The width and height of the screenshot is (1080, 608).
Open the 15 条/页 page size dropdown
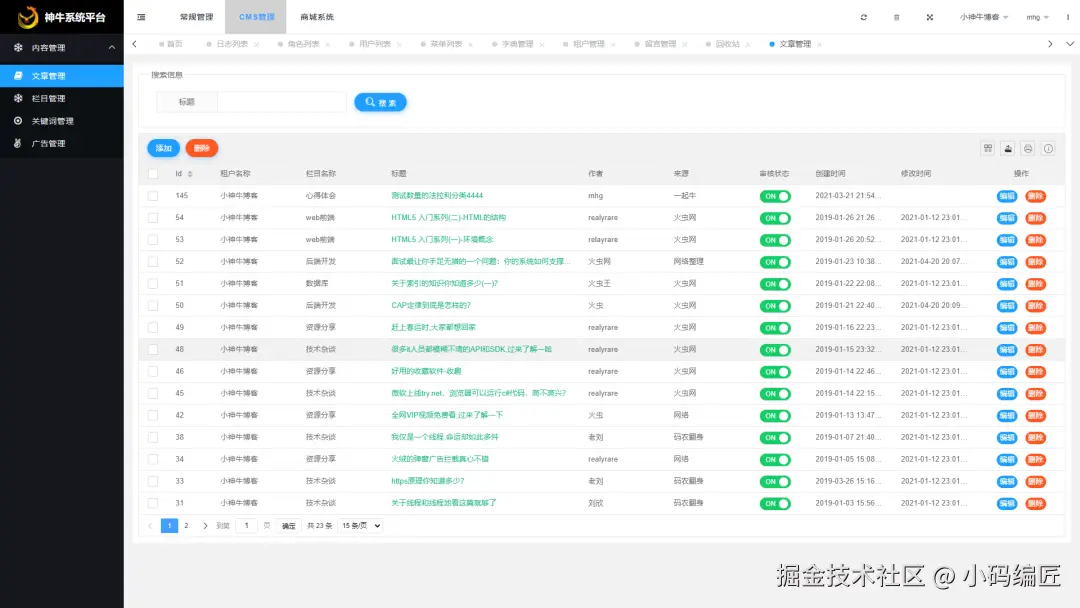coord(361,525)
